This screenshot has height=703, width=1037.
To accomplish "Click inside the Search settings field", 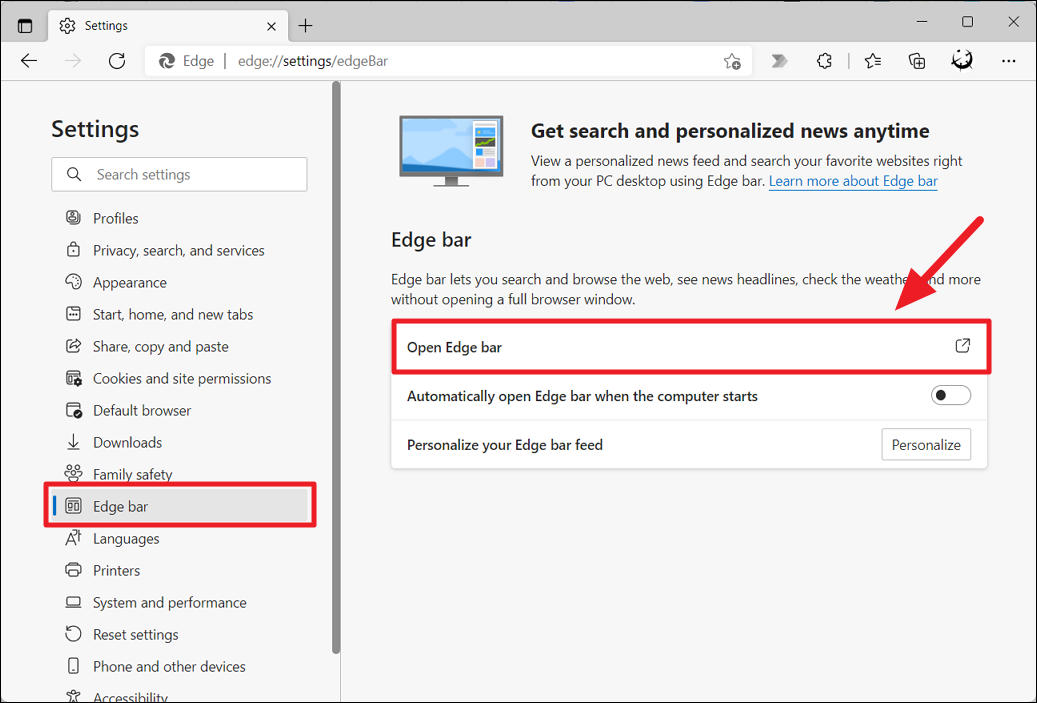I will [x=179, y=174].
